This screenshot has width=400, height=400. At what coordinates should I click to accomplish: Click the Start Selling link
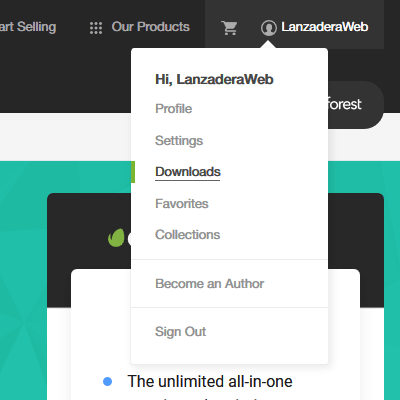pyautogui.click(x=28, y=27)
